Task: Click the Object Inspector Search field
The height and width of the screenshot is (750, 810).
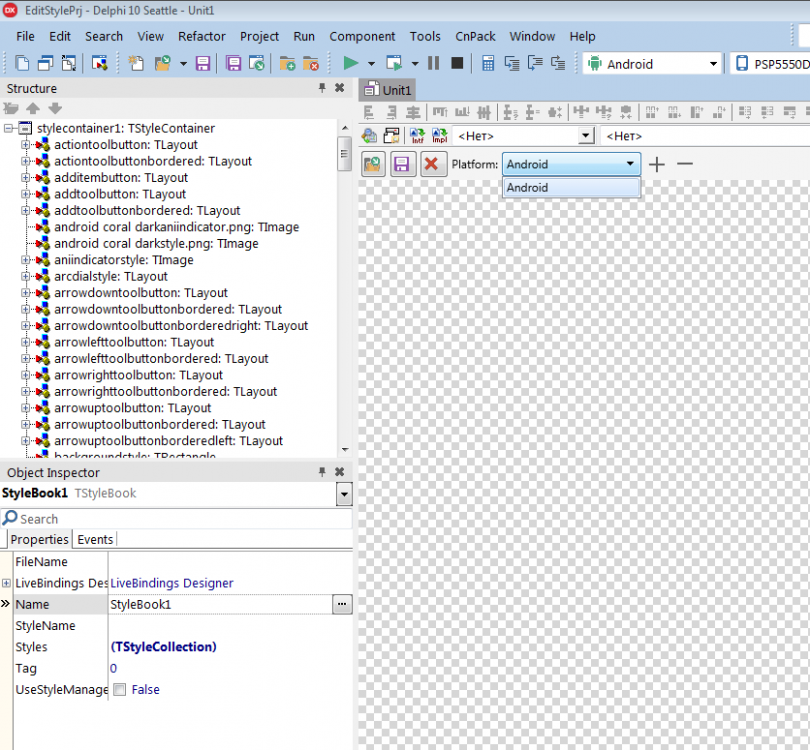Action: click(177, 519)
